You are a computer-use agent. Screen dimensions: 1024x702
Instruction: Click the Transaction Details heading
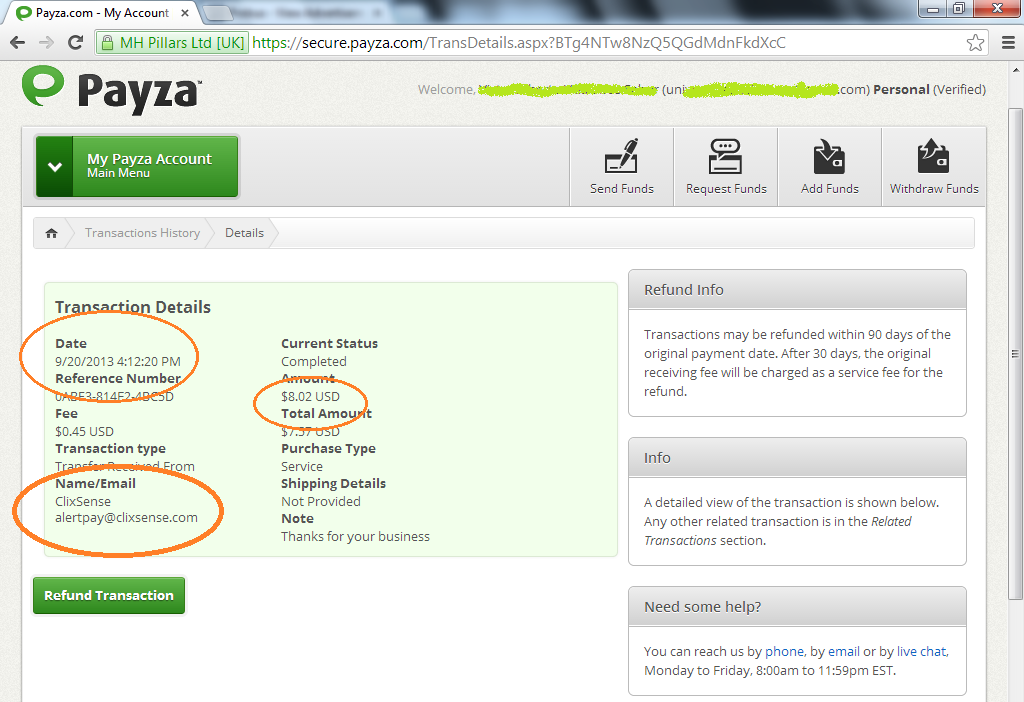pos(133,307)
